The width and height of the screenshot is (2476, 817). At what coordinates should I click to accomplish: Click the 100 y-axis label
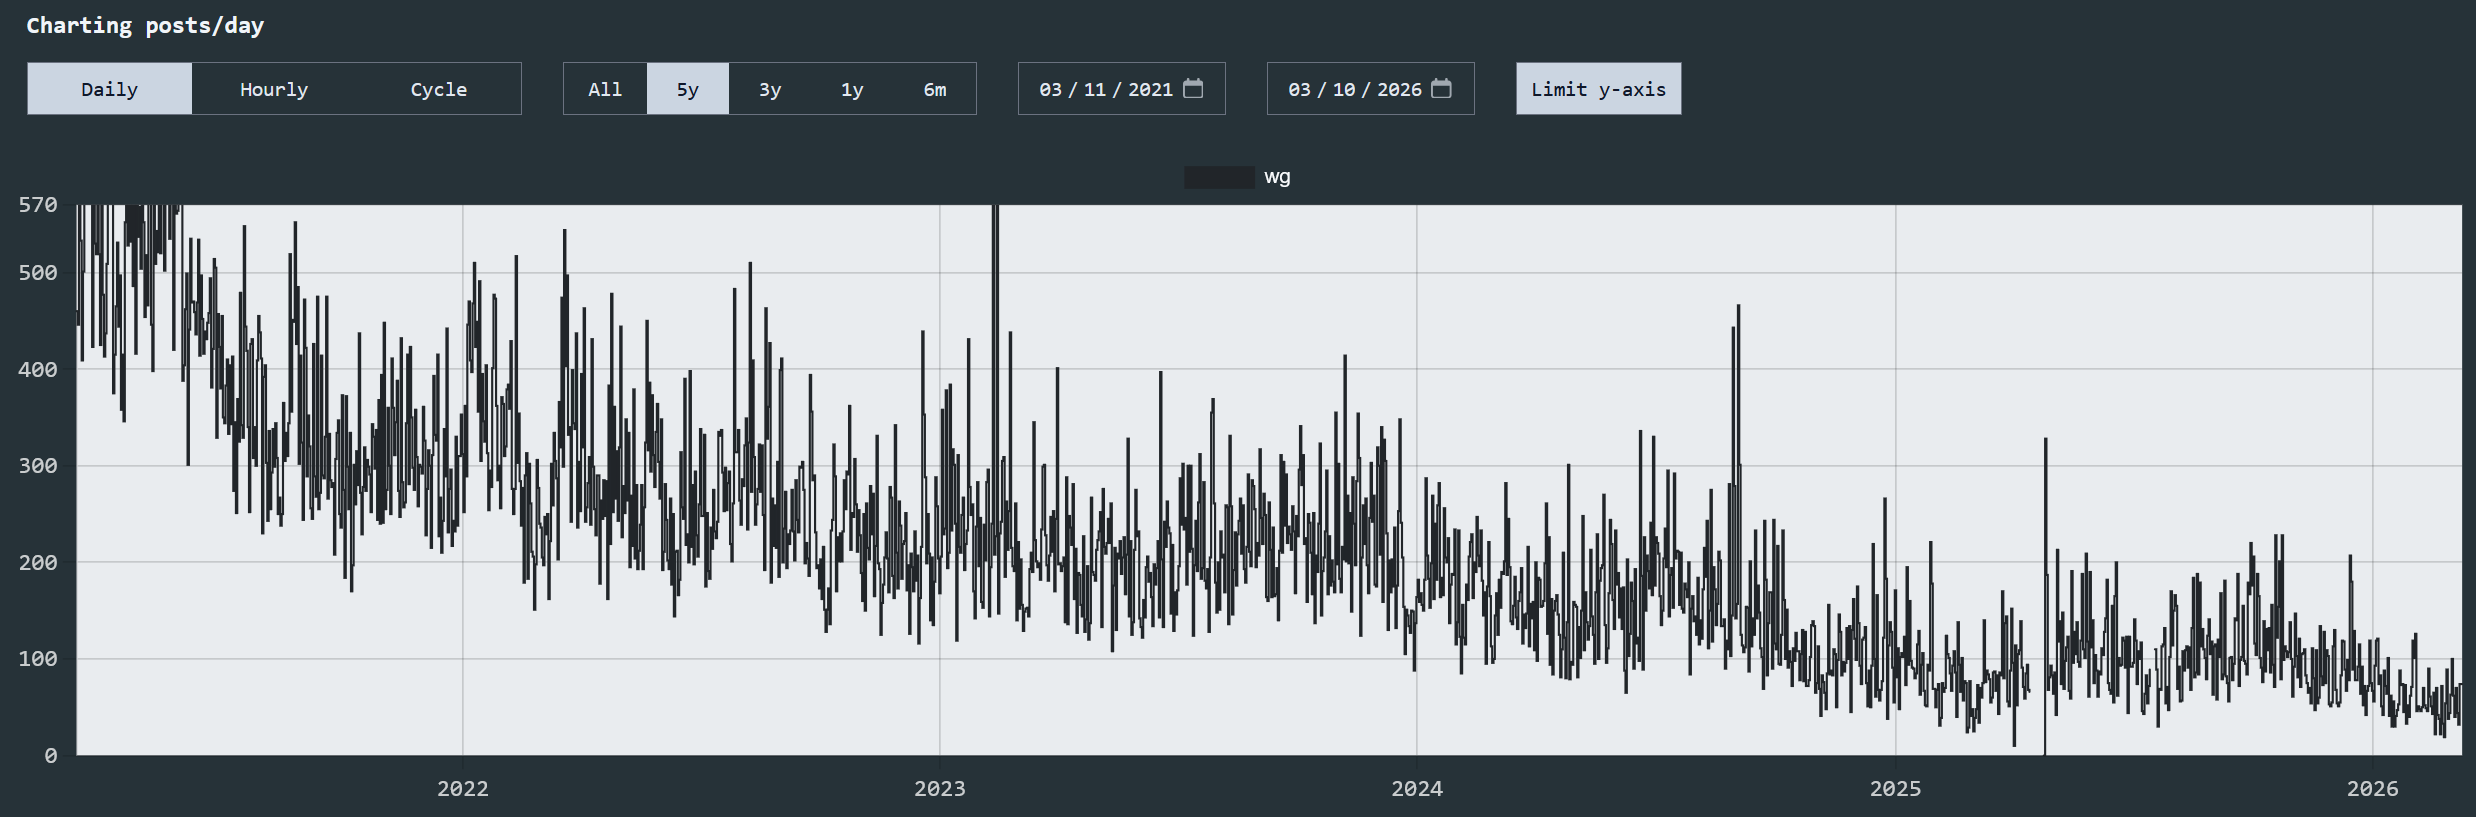[38, 659]
